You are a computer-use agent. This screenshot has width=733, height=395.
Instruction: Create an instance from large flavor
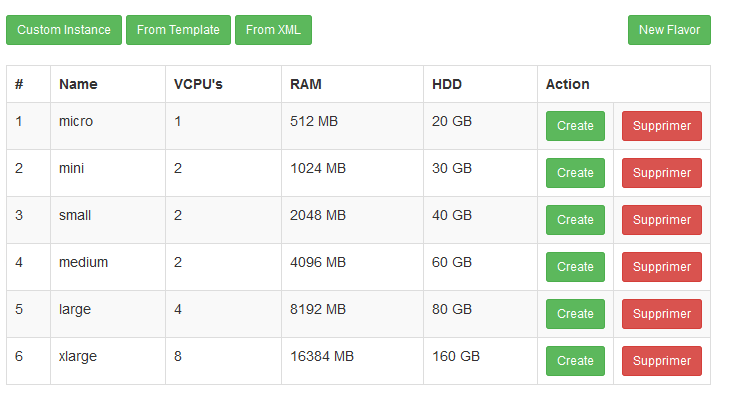click(575, 314)
